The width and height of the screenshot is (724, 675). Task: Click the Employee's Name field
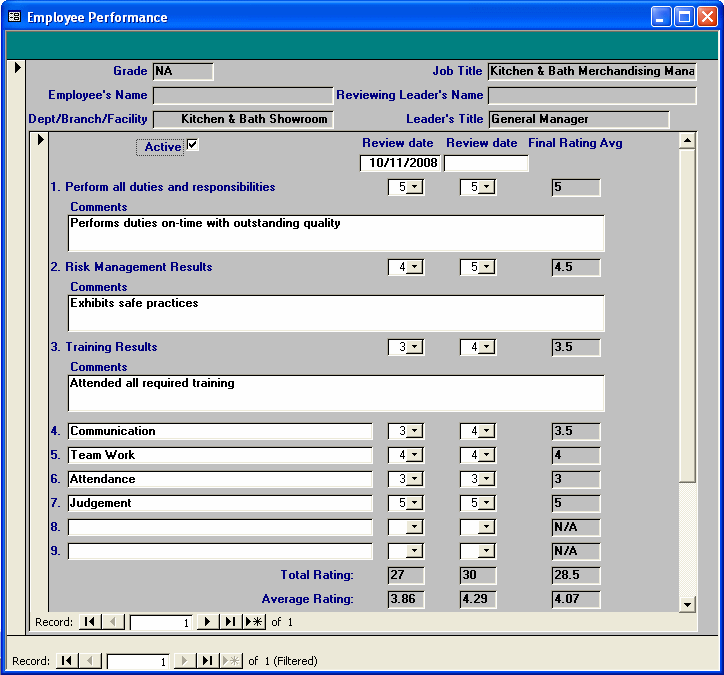(243, 96)
